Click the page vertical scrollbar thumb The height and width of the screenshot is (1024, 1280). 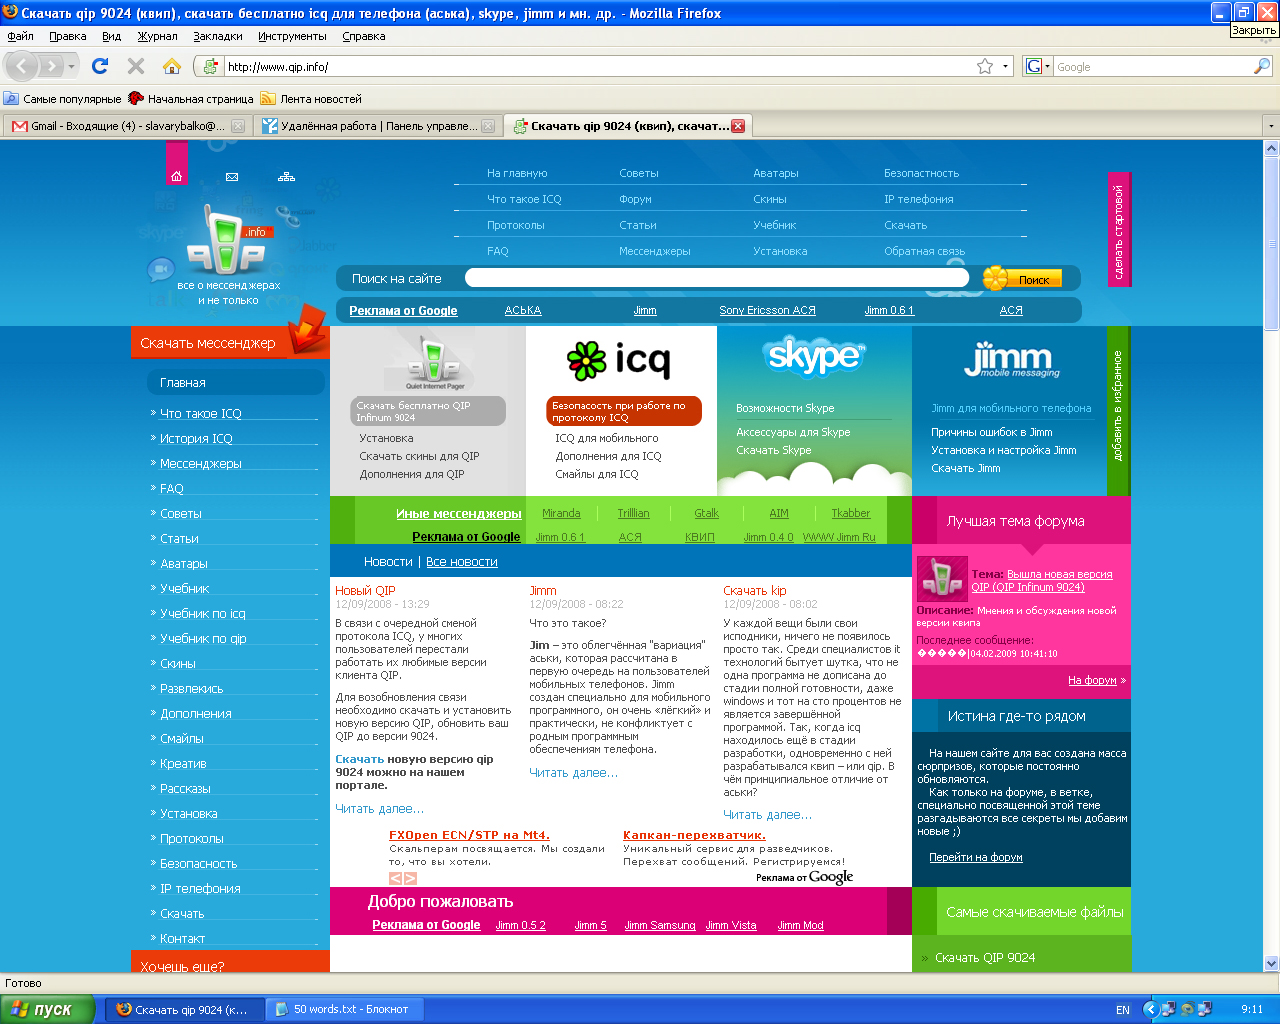1271,242
